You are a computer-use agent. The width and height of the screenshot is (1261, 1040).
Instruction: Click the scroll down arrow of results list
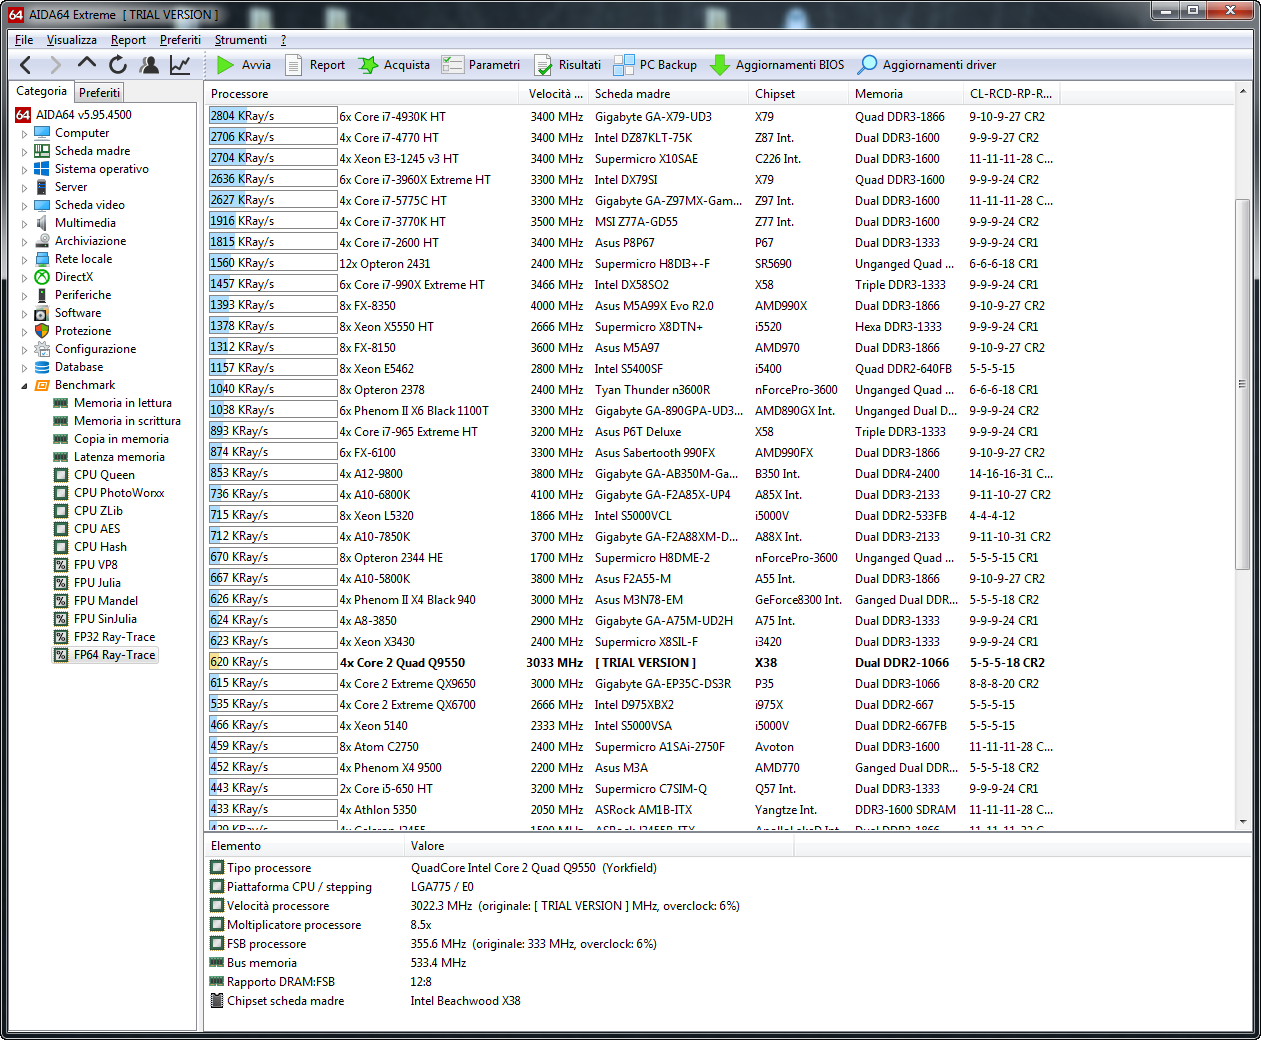point(1242,821)
